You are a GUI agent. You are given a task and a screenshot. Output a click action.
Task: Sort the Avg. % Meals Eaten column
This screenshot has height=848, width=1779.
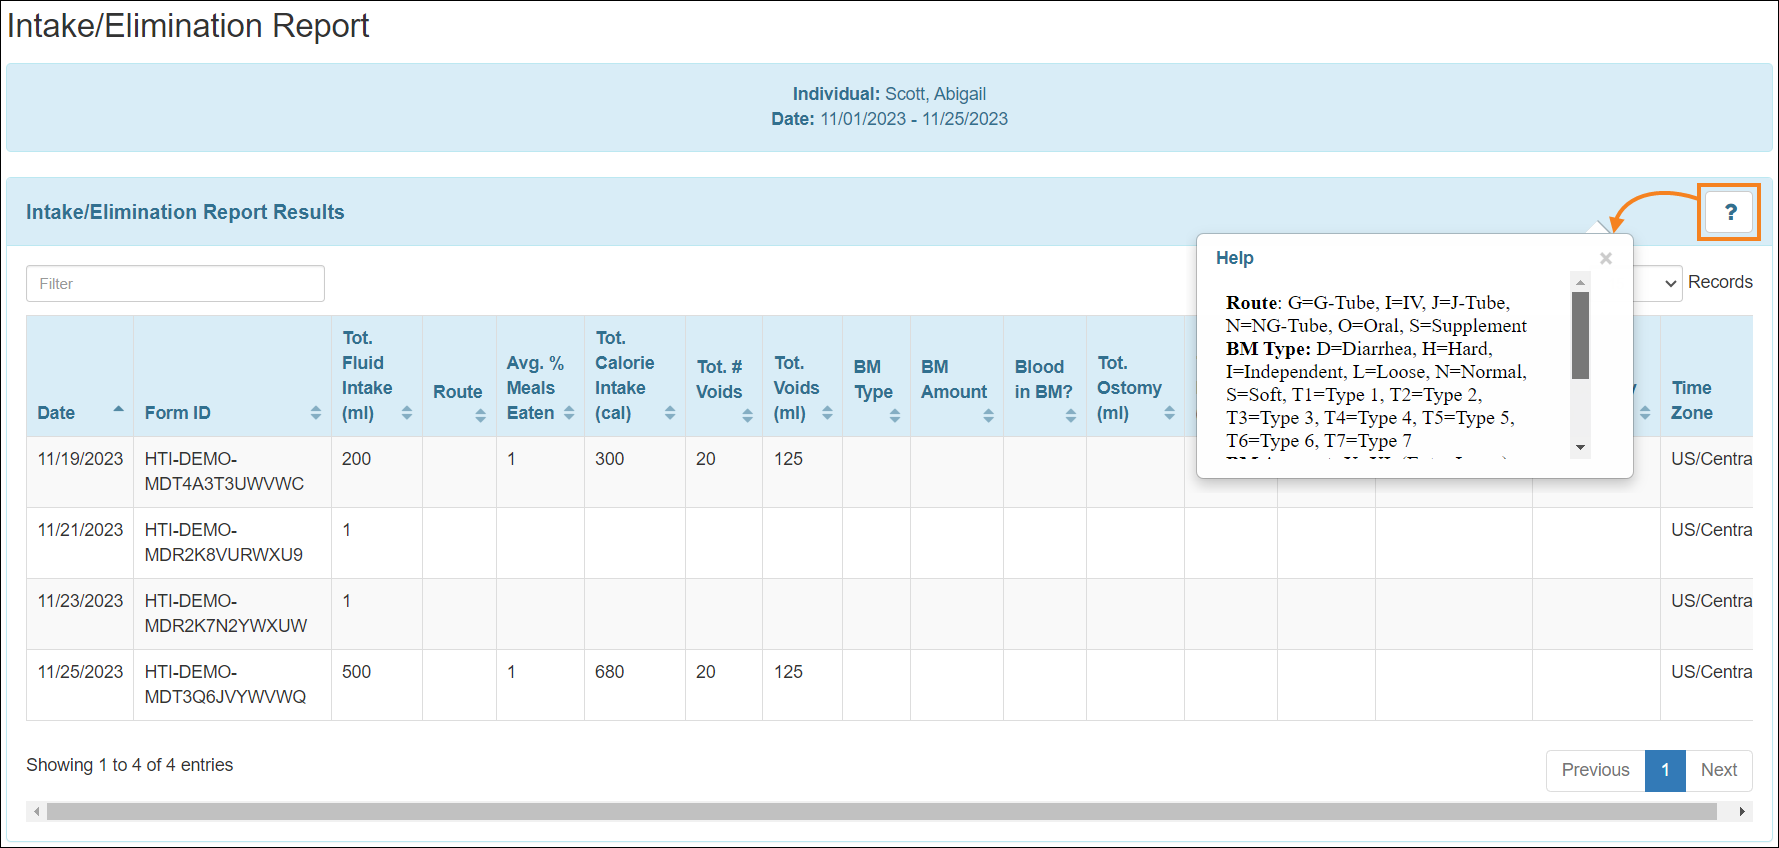pos(569,413)
